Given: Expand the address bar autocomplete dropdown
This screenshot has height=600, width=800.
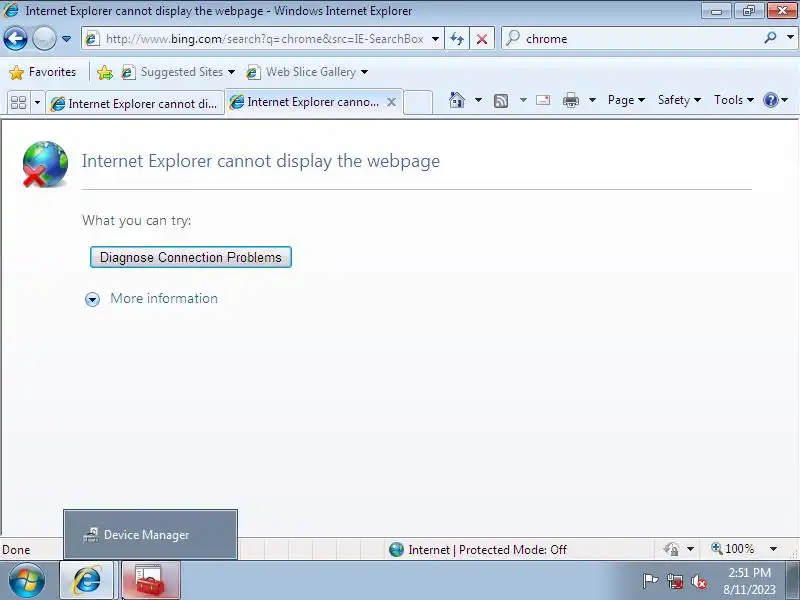Looking at the screenshot, I should pos(435,39).
